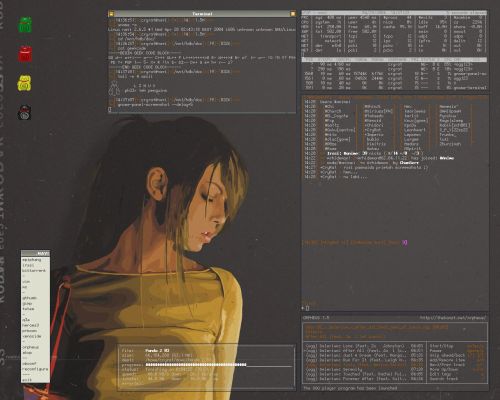This screenshot has width=500, height=400.
Task: Click the Terminal window's top-right corner button
Action: (293, 14)
